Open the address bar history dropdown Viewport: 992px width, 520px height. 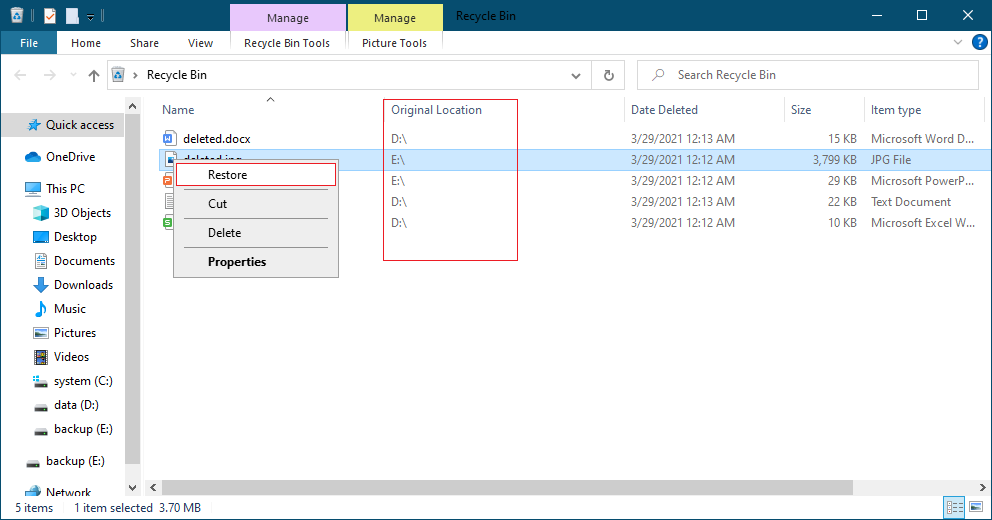click(x=575, y=75)
